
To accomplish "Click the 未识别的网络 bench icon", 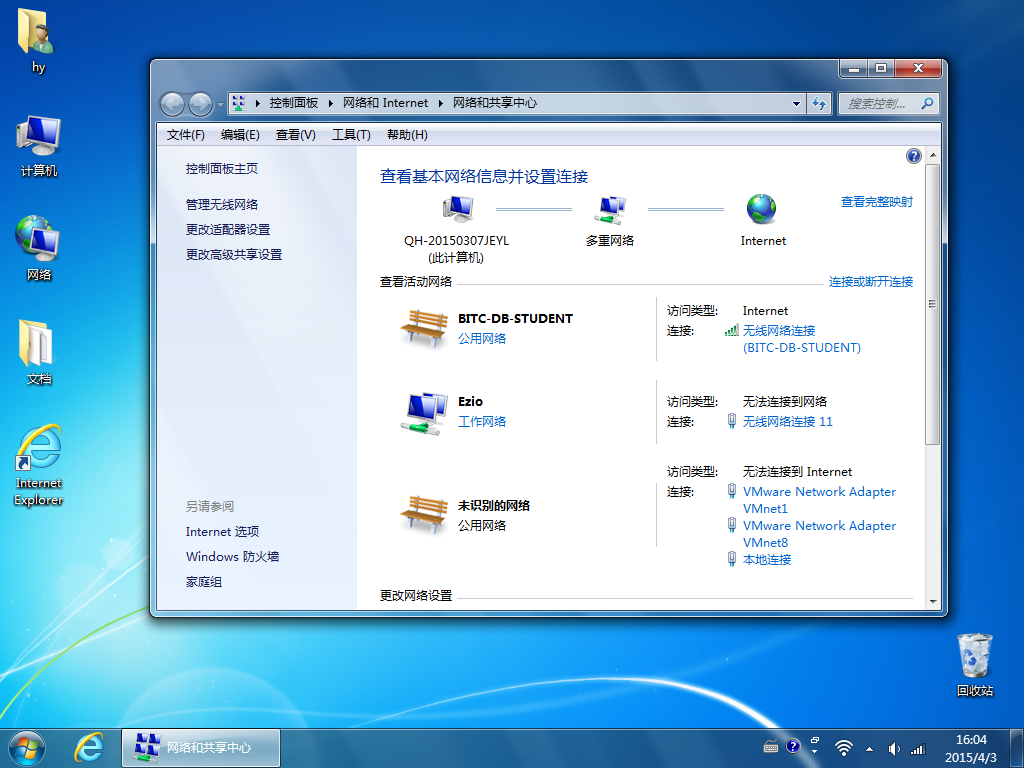I will [x=423, y=515].
